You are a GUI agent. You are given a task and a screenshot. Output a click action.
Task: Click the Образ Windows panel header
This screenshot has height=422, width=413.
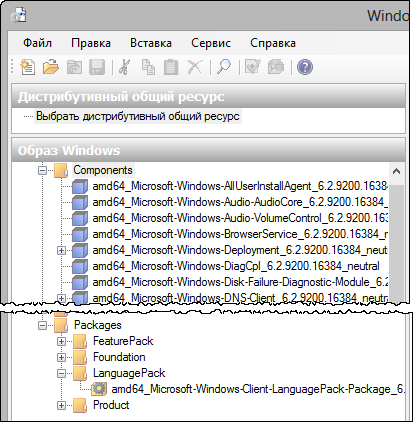click(208, 150)
